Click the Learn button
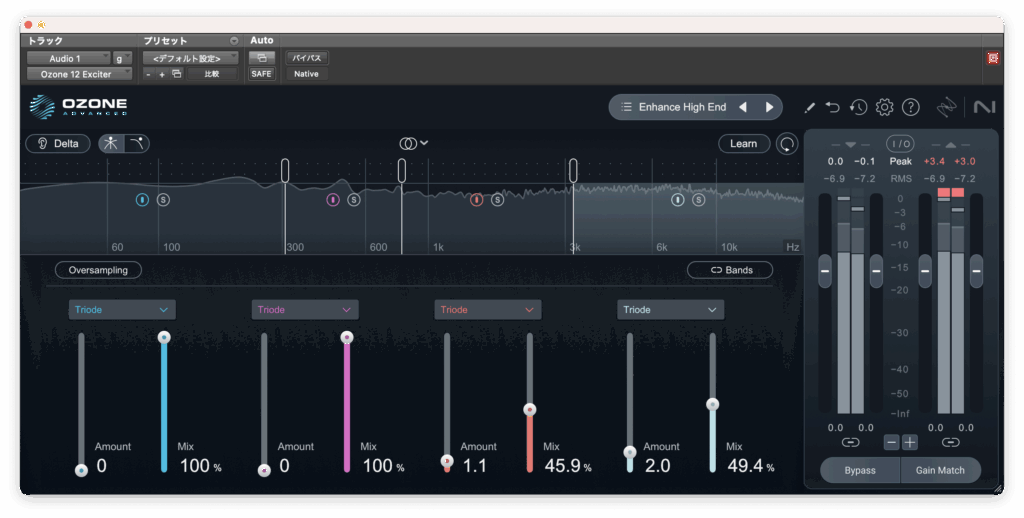1024x518 pixels. 743,143
